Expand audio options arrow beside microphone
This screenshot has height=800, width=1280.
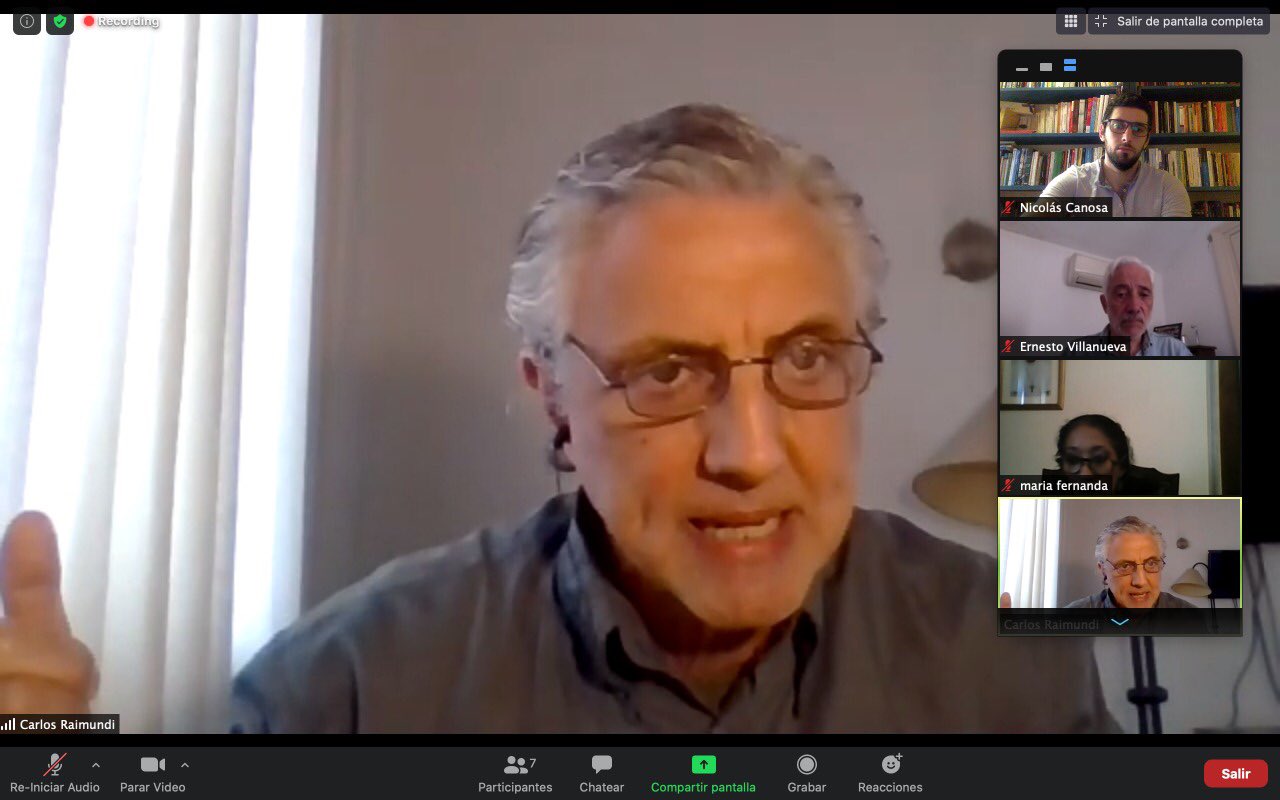click(x=96, y=765)
